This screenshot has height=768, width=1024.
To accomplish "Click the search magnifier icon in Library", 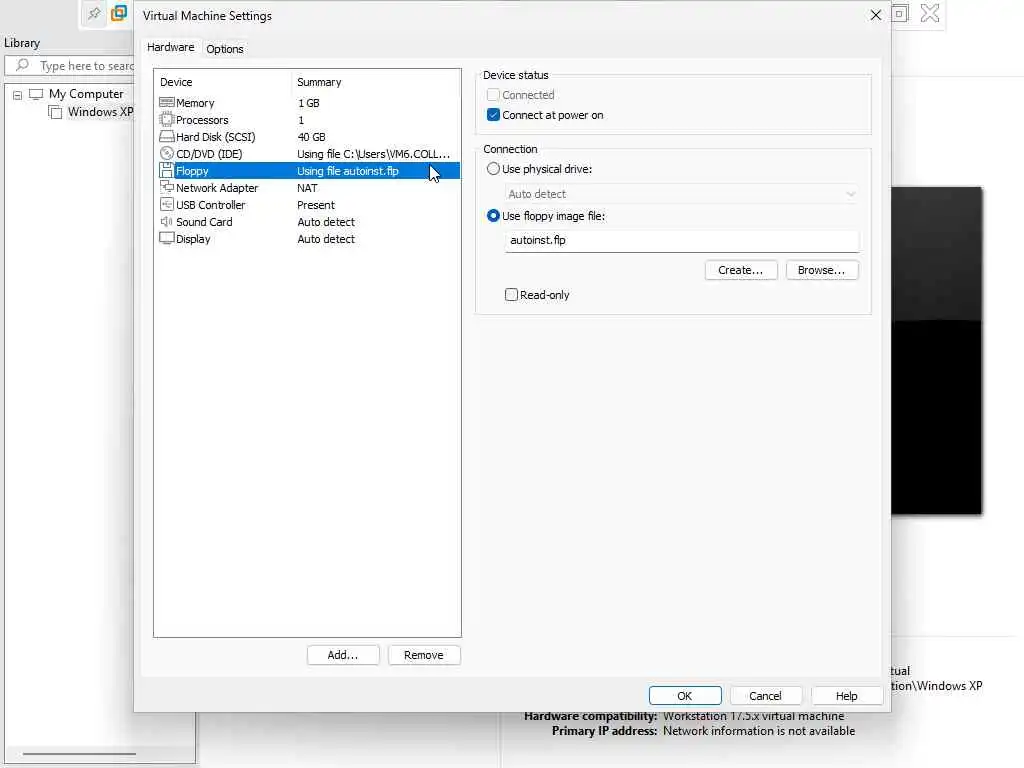I will coord(22,65).
